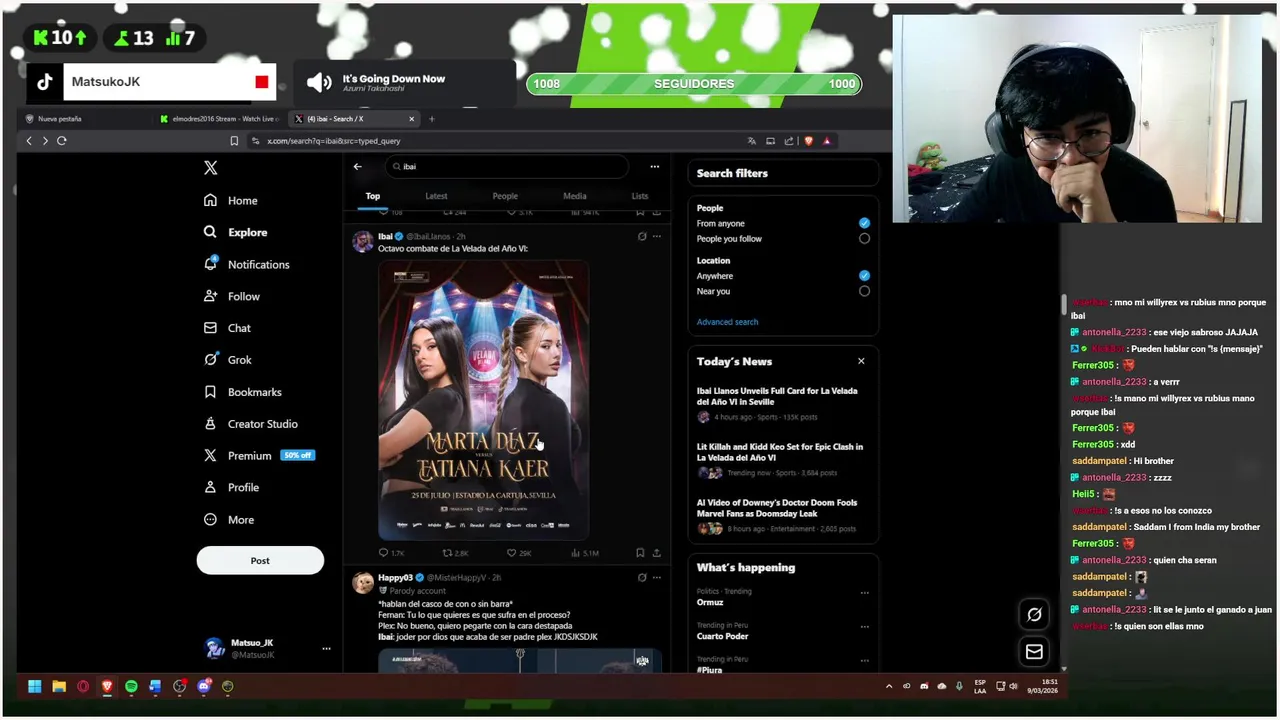Share Ibai's post
The width and height of the screenshot is (1280, 720).
pos(656,553)
